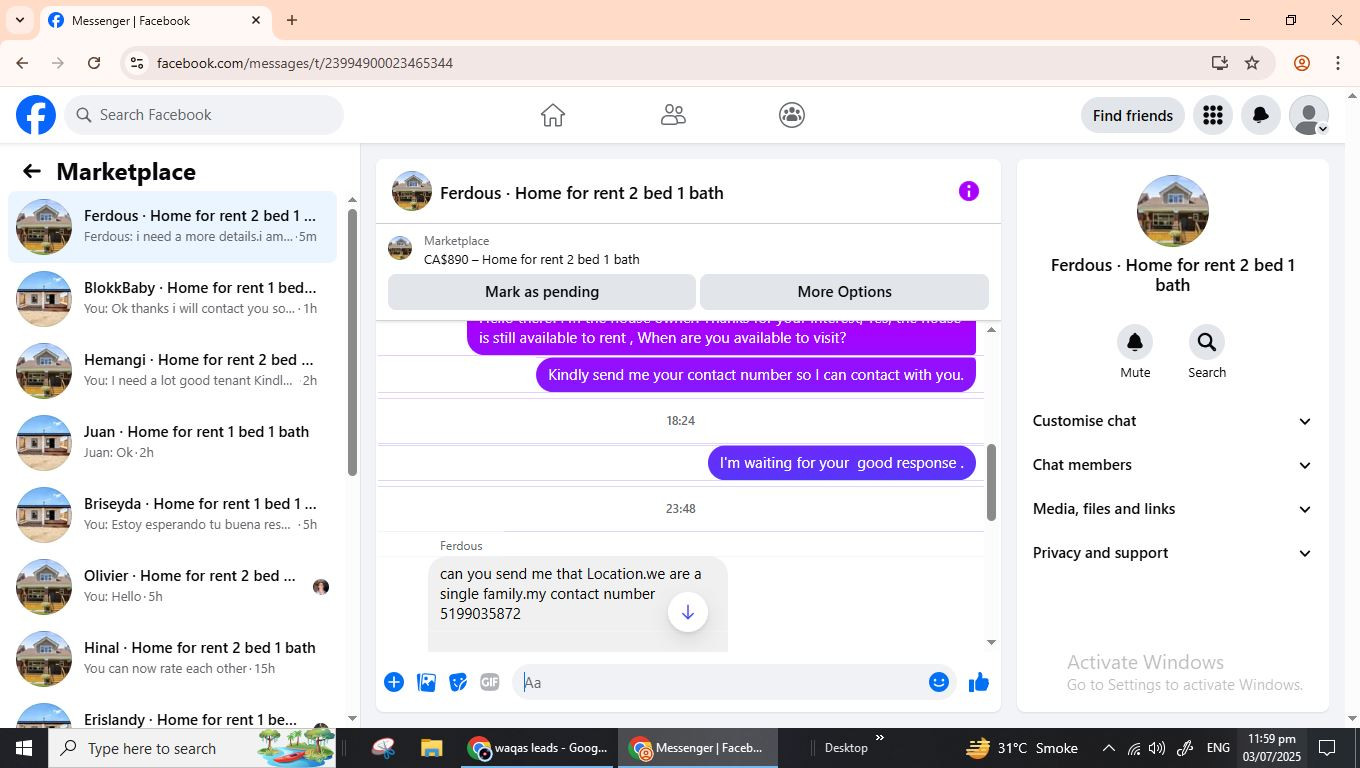
Task: View site information icon in address bar
Action: [x=137, y=63]
